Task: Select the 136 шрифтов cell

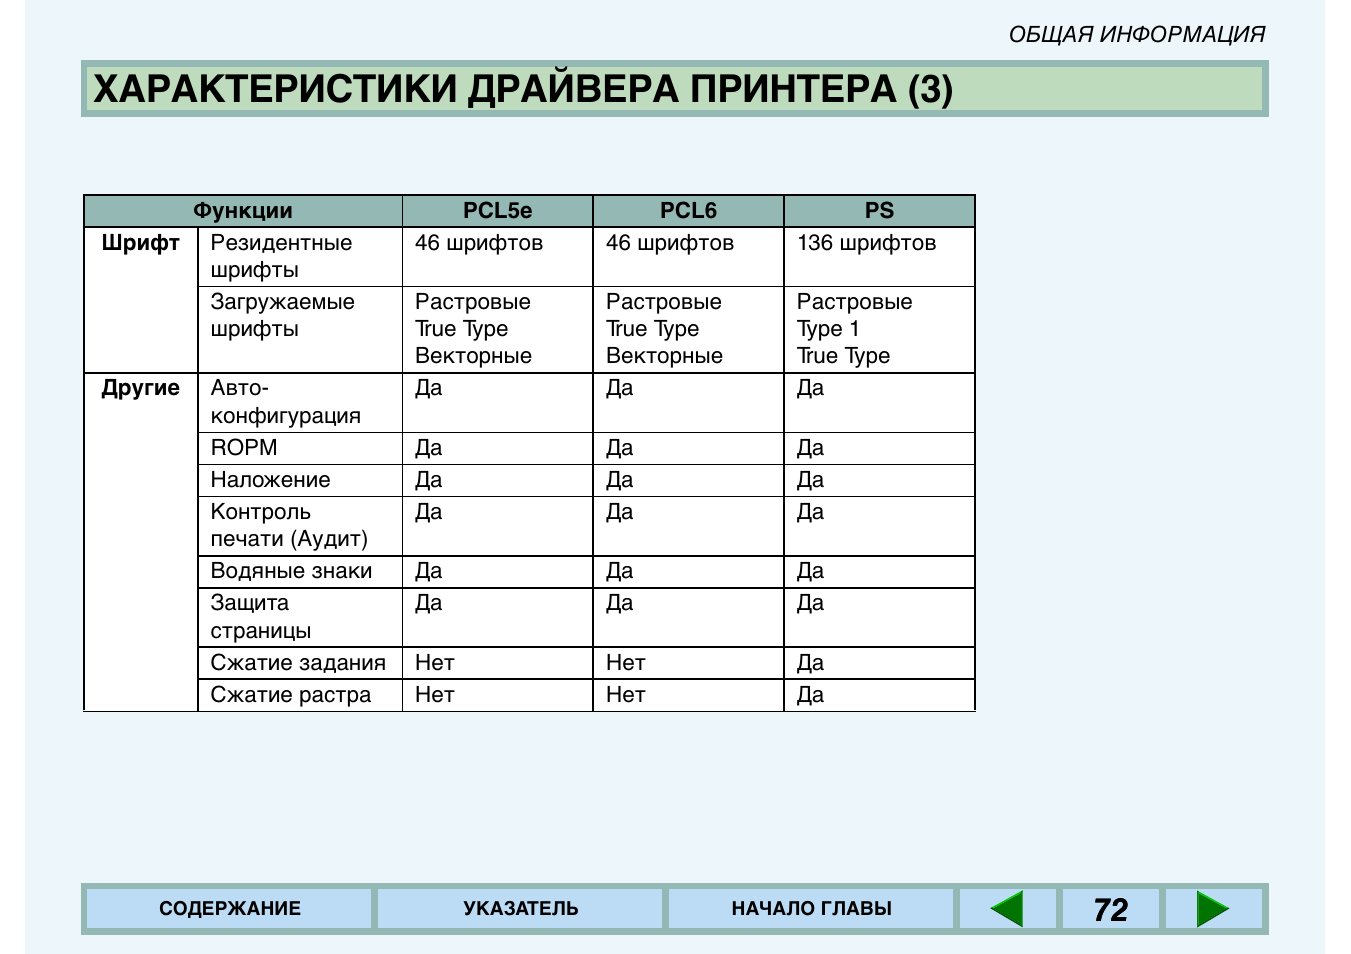Action: tap(866, 243)
